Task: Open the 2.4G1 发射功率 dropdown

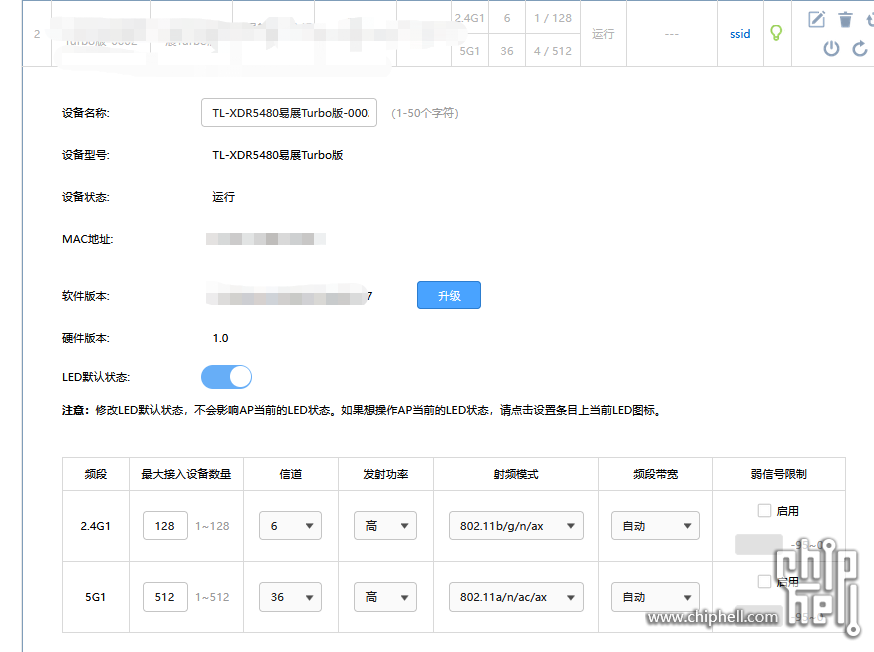Action: pos(385,526)
